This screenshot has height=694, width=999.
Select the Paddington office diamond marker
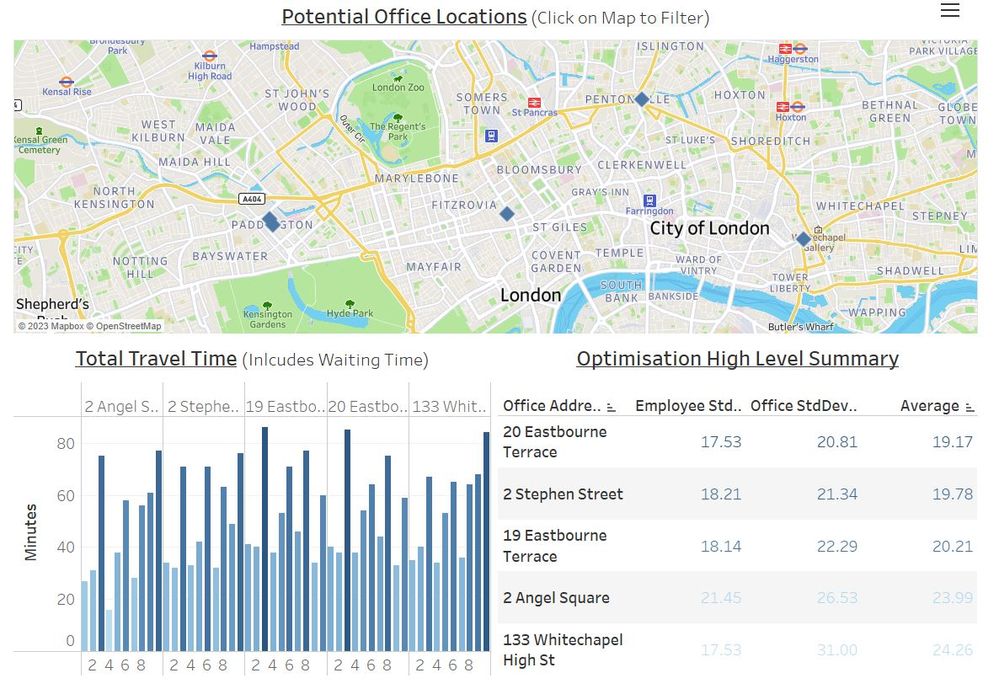click(x=271, y=222)
